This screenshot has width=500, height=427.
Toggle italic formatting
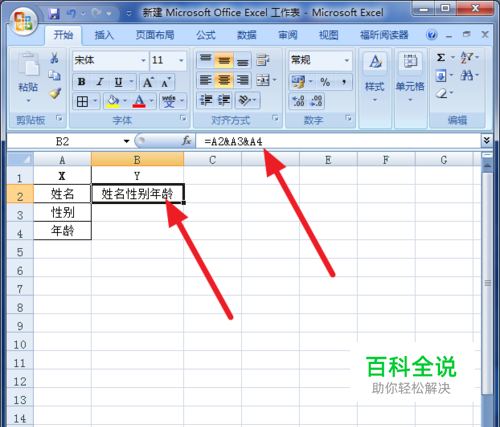coord(100,82)
